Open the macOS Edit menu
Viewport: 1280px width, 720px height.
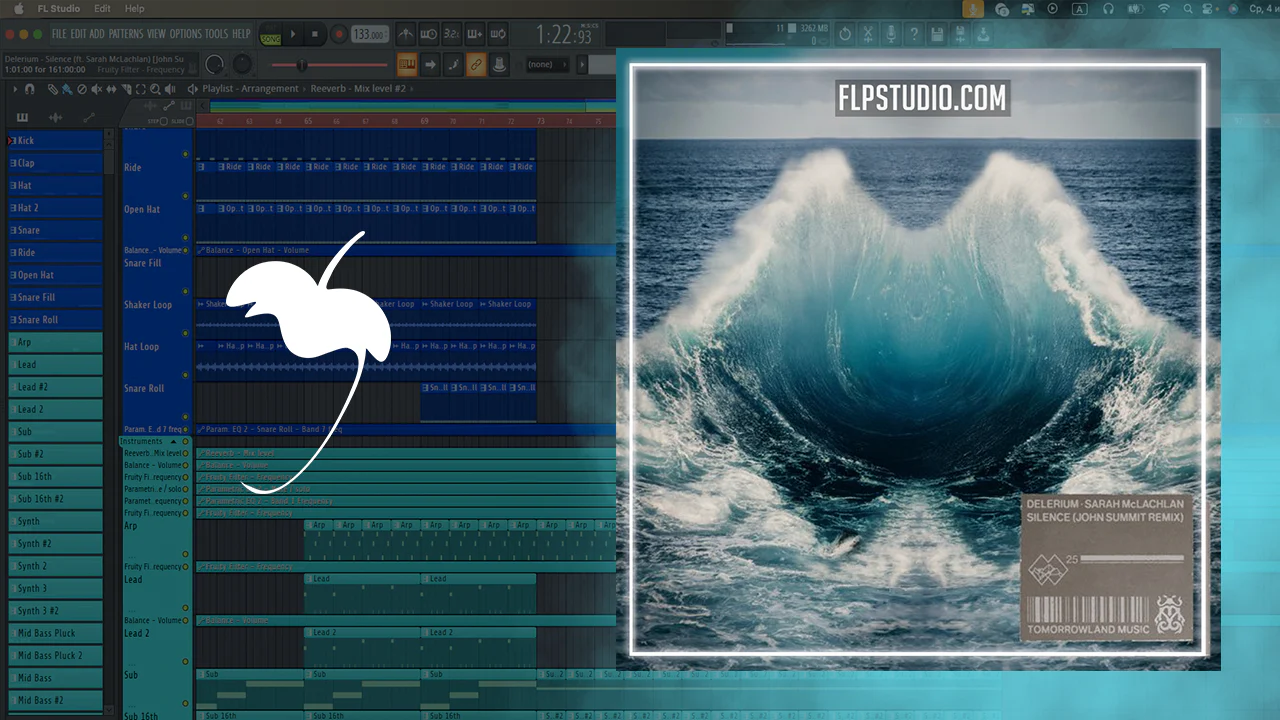(102, 8)
